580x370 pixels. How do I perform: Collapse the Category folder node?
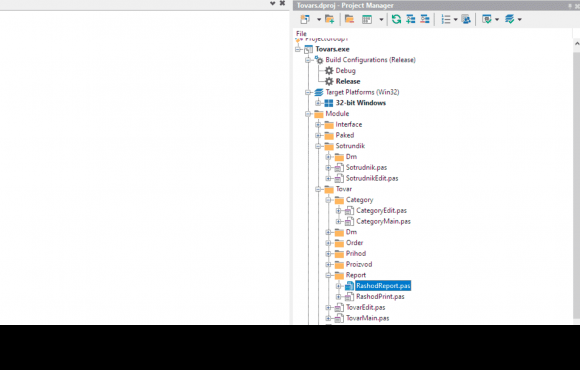328,200
